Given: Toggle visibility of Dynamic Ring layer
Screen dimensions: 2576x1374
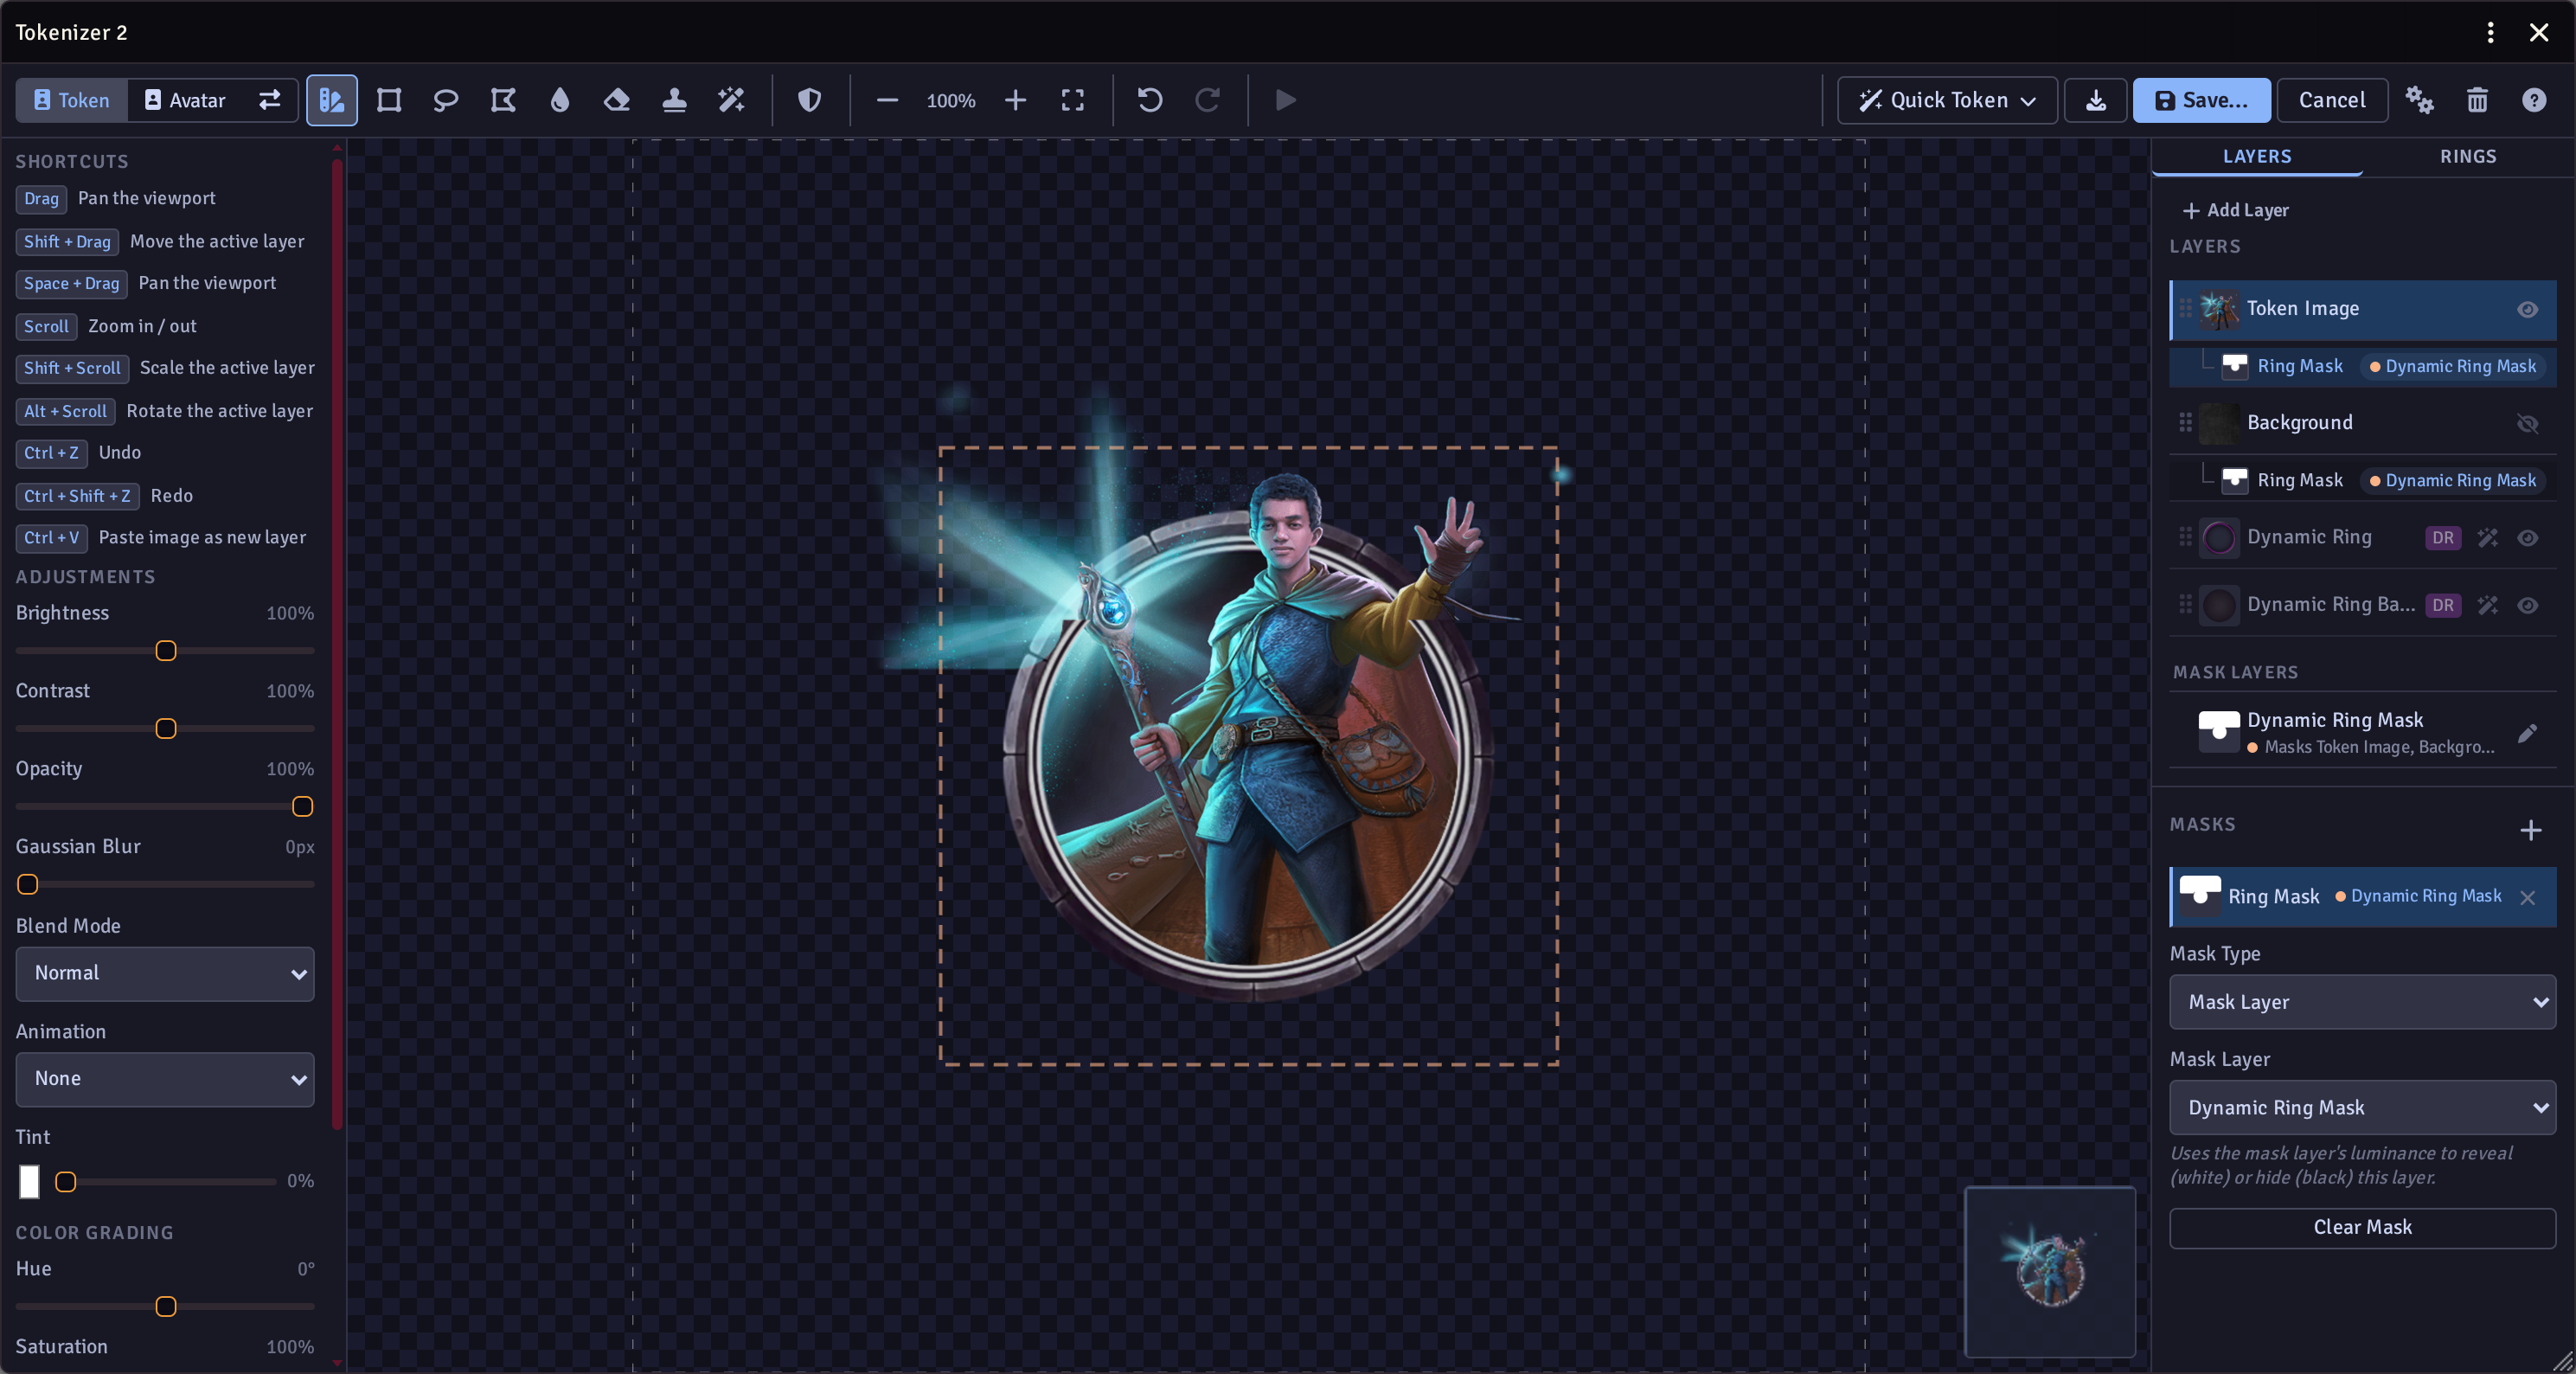Looking at the screenshot, I should point(2527,538).
